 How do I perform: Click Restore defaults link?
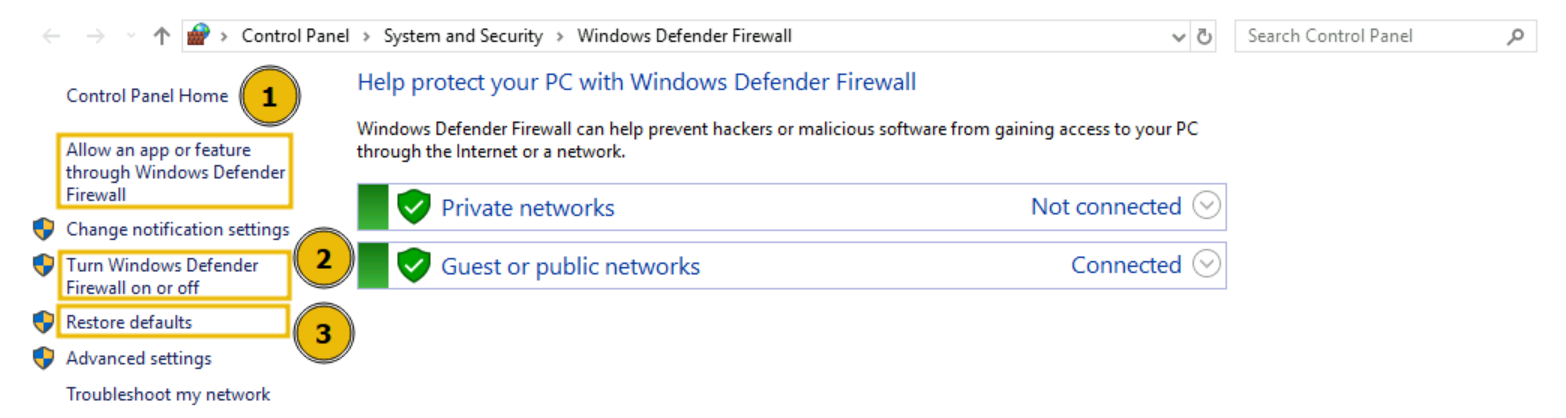[x=129, y=322]
